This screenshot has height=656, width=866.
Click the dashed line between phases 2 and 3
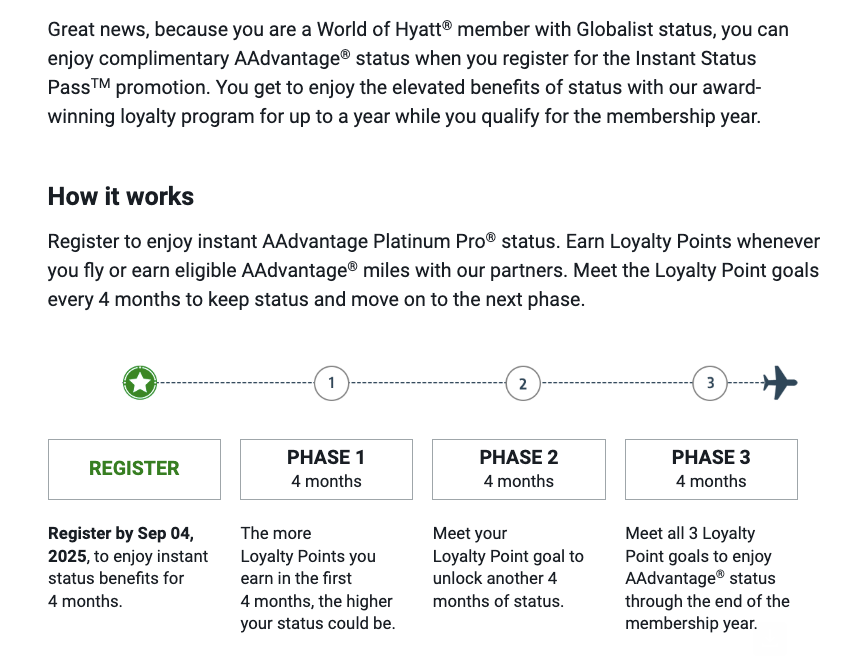[616, 382]
